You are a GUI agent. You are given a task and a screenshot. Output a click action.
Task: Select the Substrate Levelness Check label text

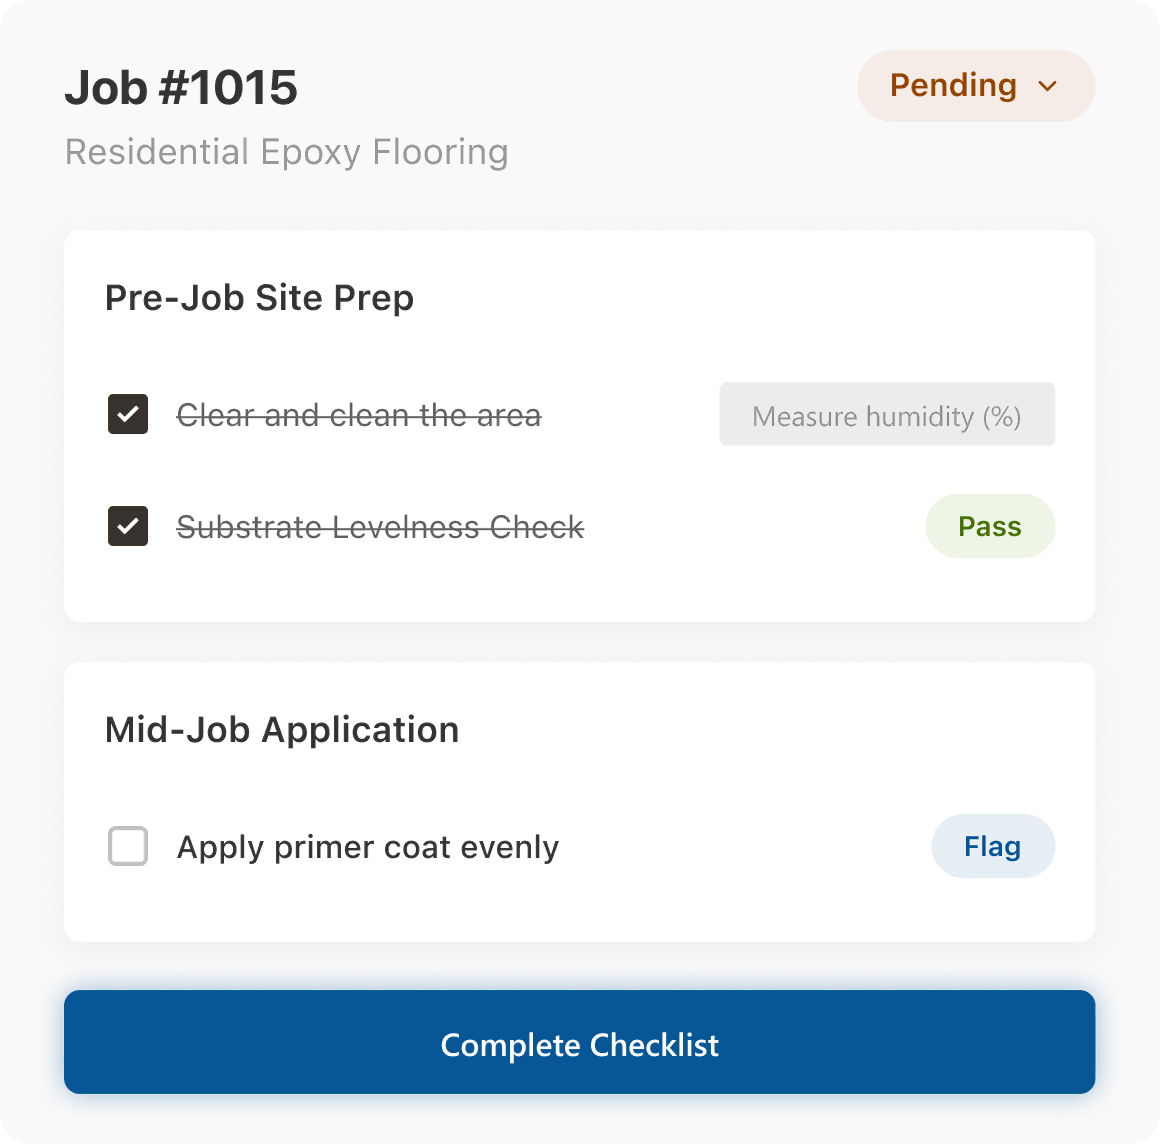pyautogui.click(x=380, y=527)
